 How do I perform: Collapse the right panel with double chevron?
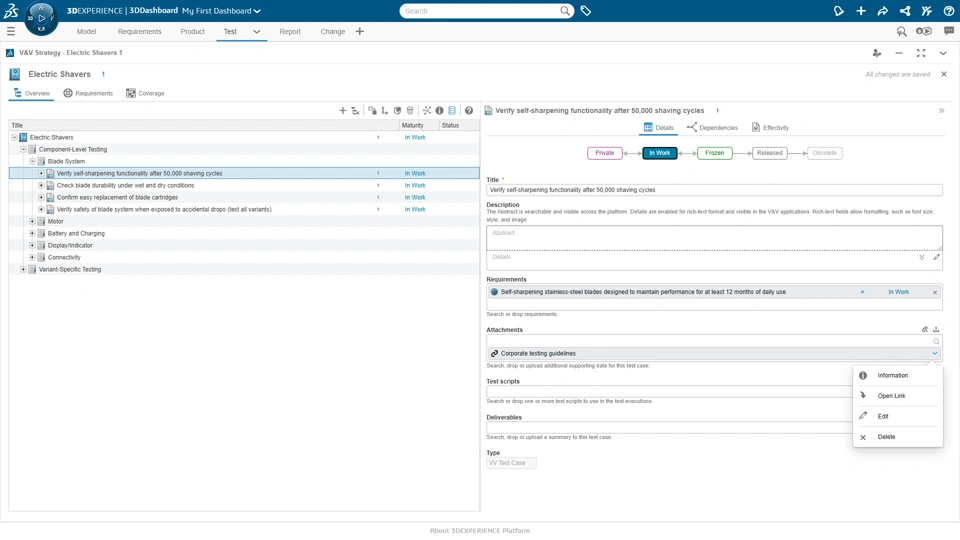[x=942, y=111]
